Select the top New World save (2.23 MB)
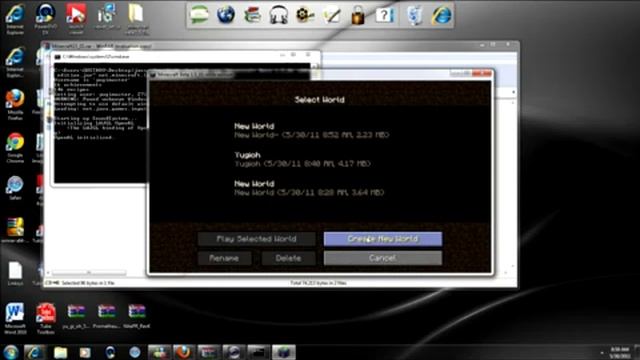The height and width of the screenshot is (360, 640). [x=311, y=131]
